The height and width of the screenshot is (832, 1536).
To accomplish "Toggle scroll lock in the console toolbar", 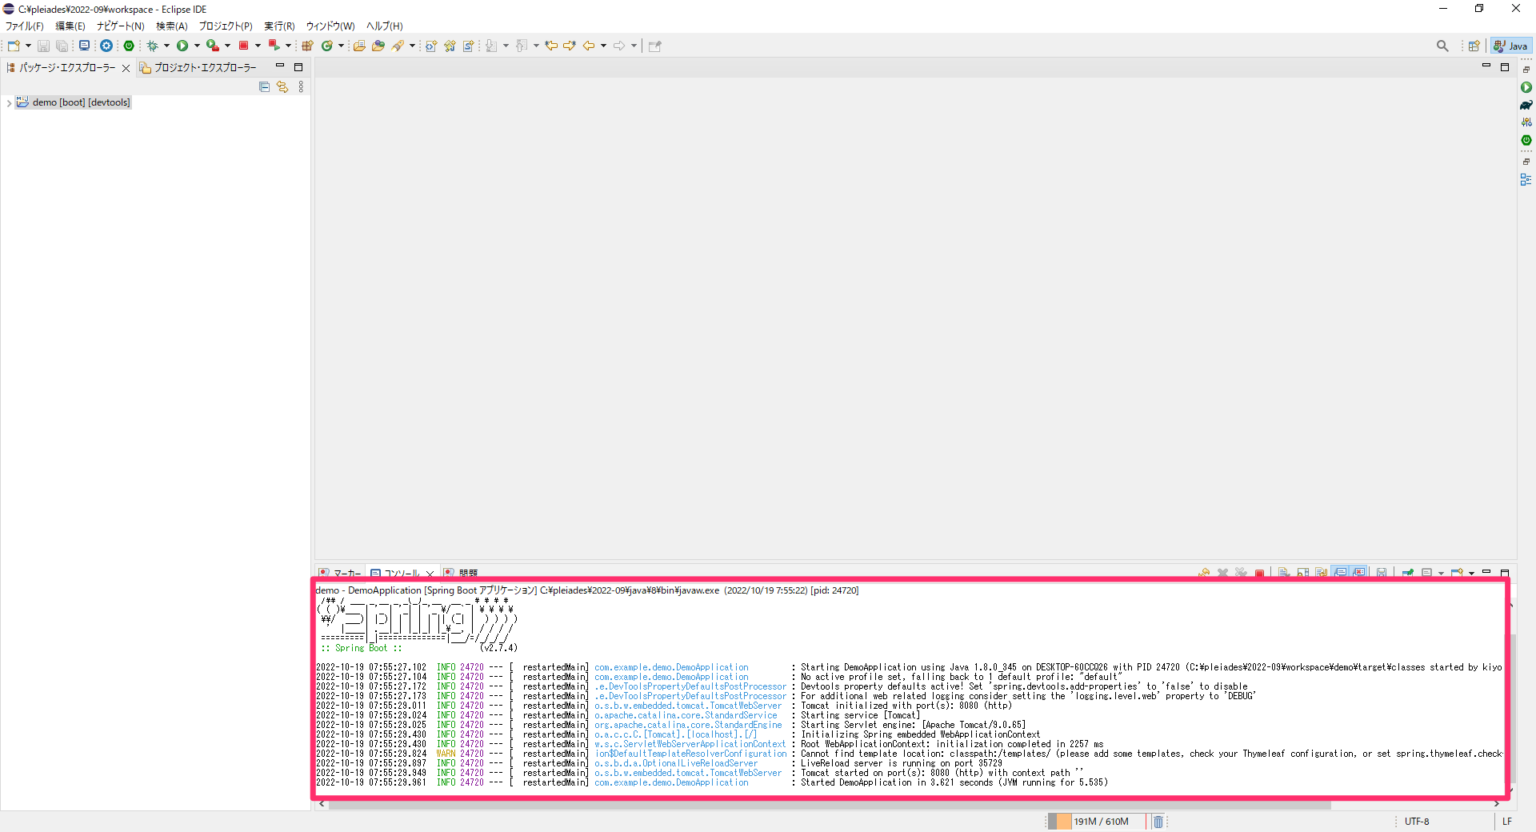I will click(x=1303, y=572).
